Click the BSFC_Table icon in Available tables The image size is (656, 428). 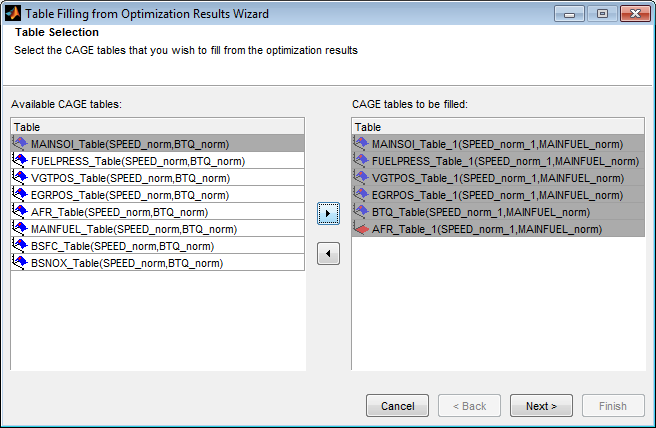[x=20, y=246]
